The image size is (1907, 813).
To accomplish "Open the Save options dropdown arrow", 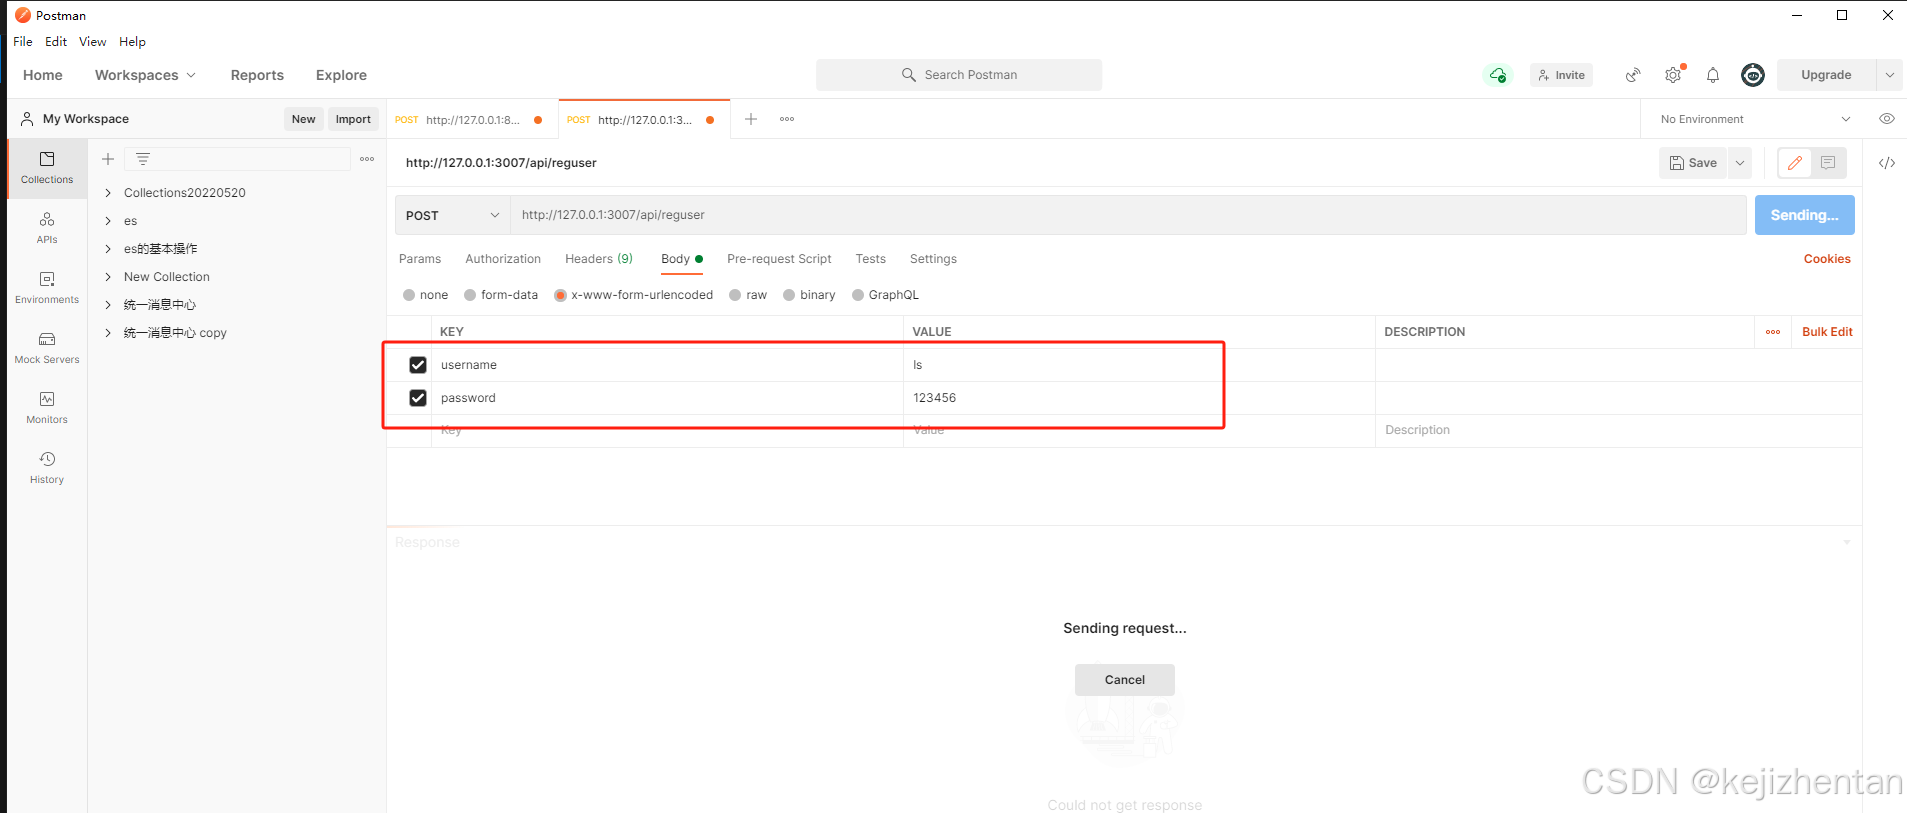I will pyautogui.click(x=1740, y=163).
